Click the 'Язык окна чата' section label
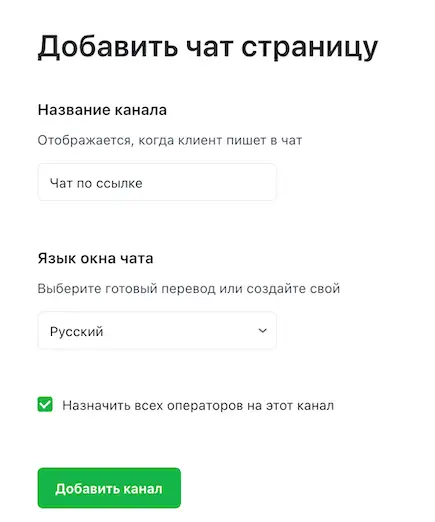The width and height of the screenshot is (435, 522). [95, 258]
